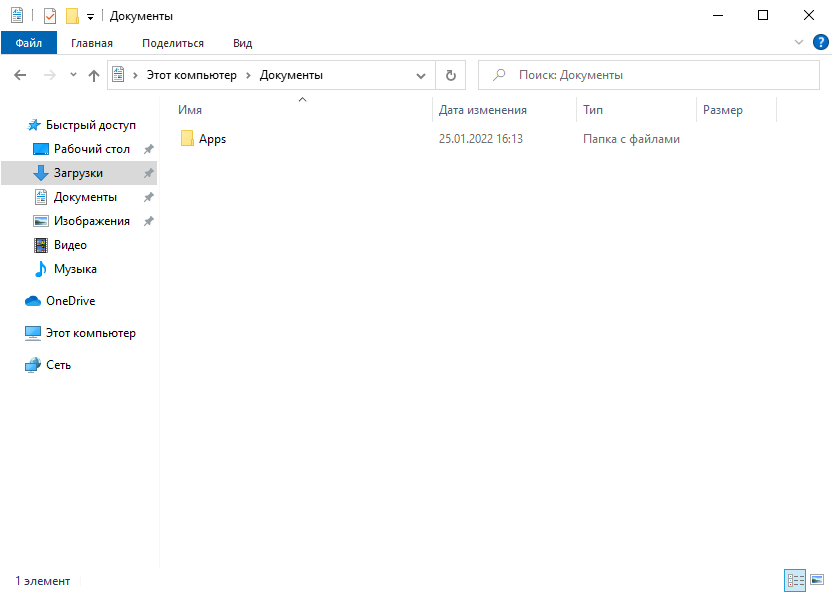
Task: Open the Customize Quick Access Toolbar dropdown
Action: click(90, 17)
